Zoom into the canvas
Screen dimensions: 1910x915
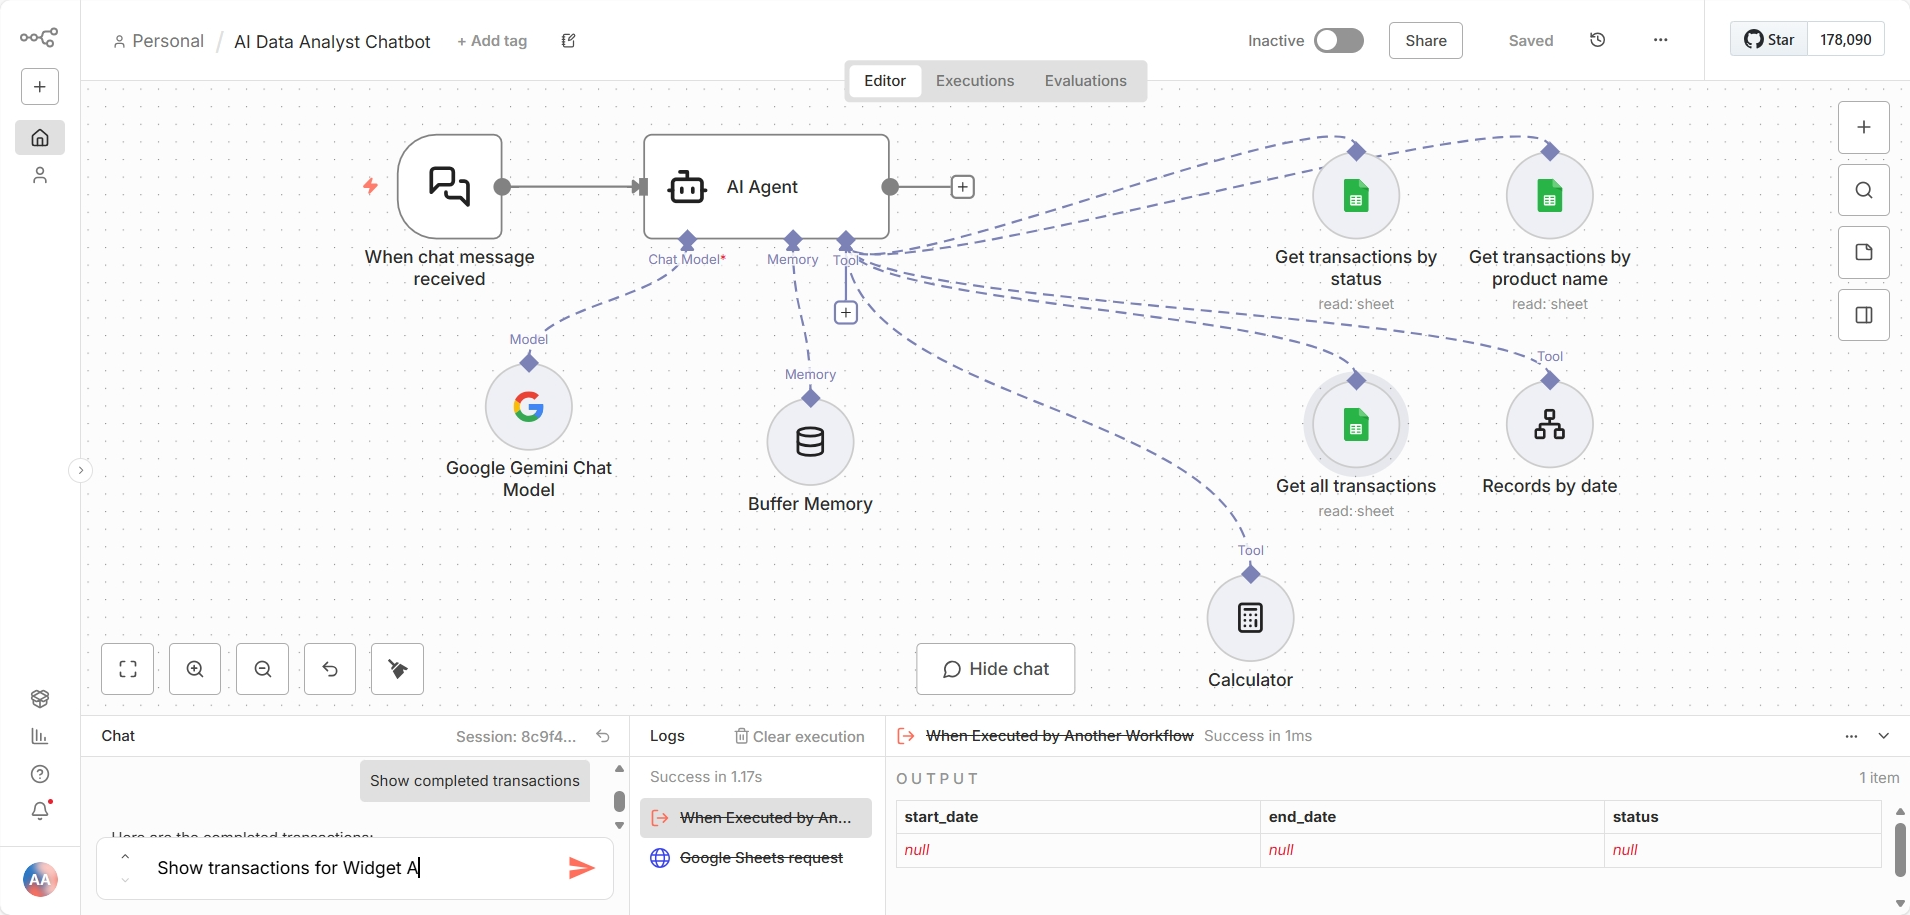pos(195,669)
